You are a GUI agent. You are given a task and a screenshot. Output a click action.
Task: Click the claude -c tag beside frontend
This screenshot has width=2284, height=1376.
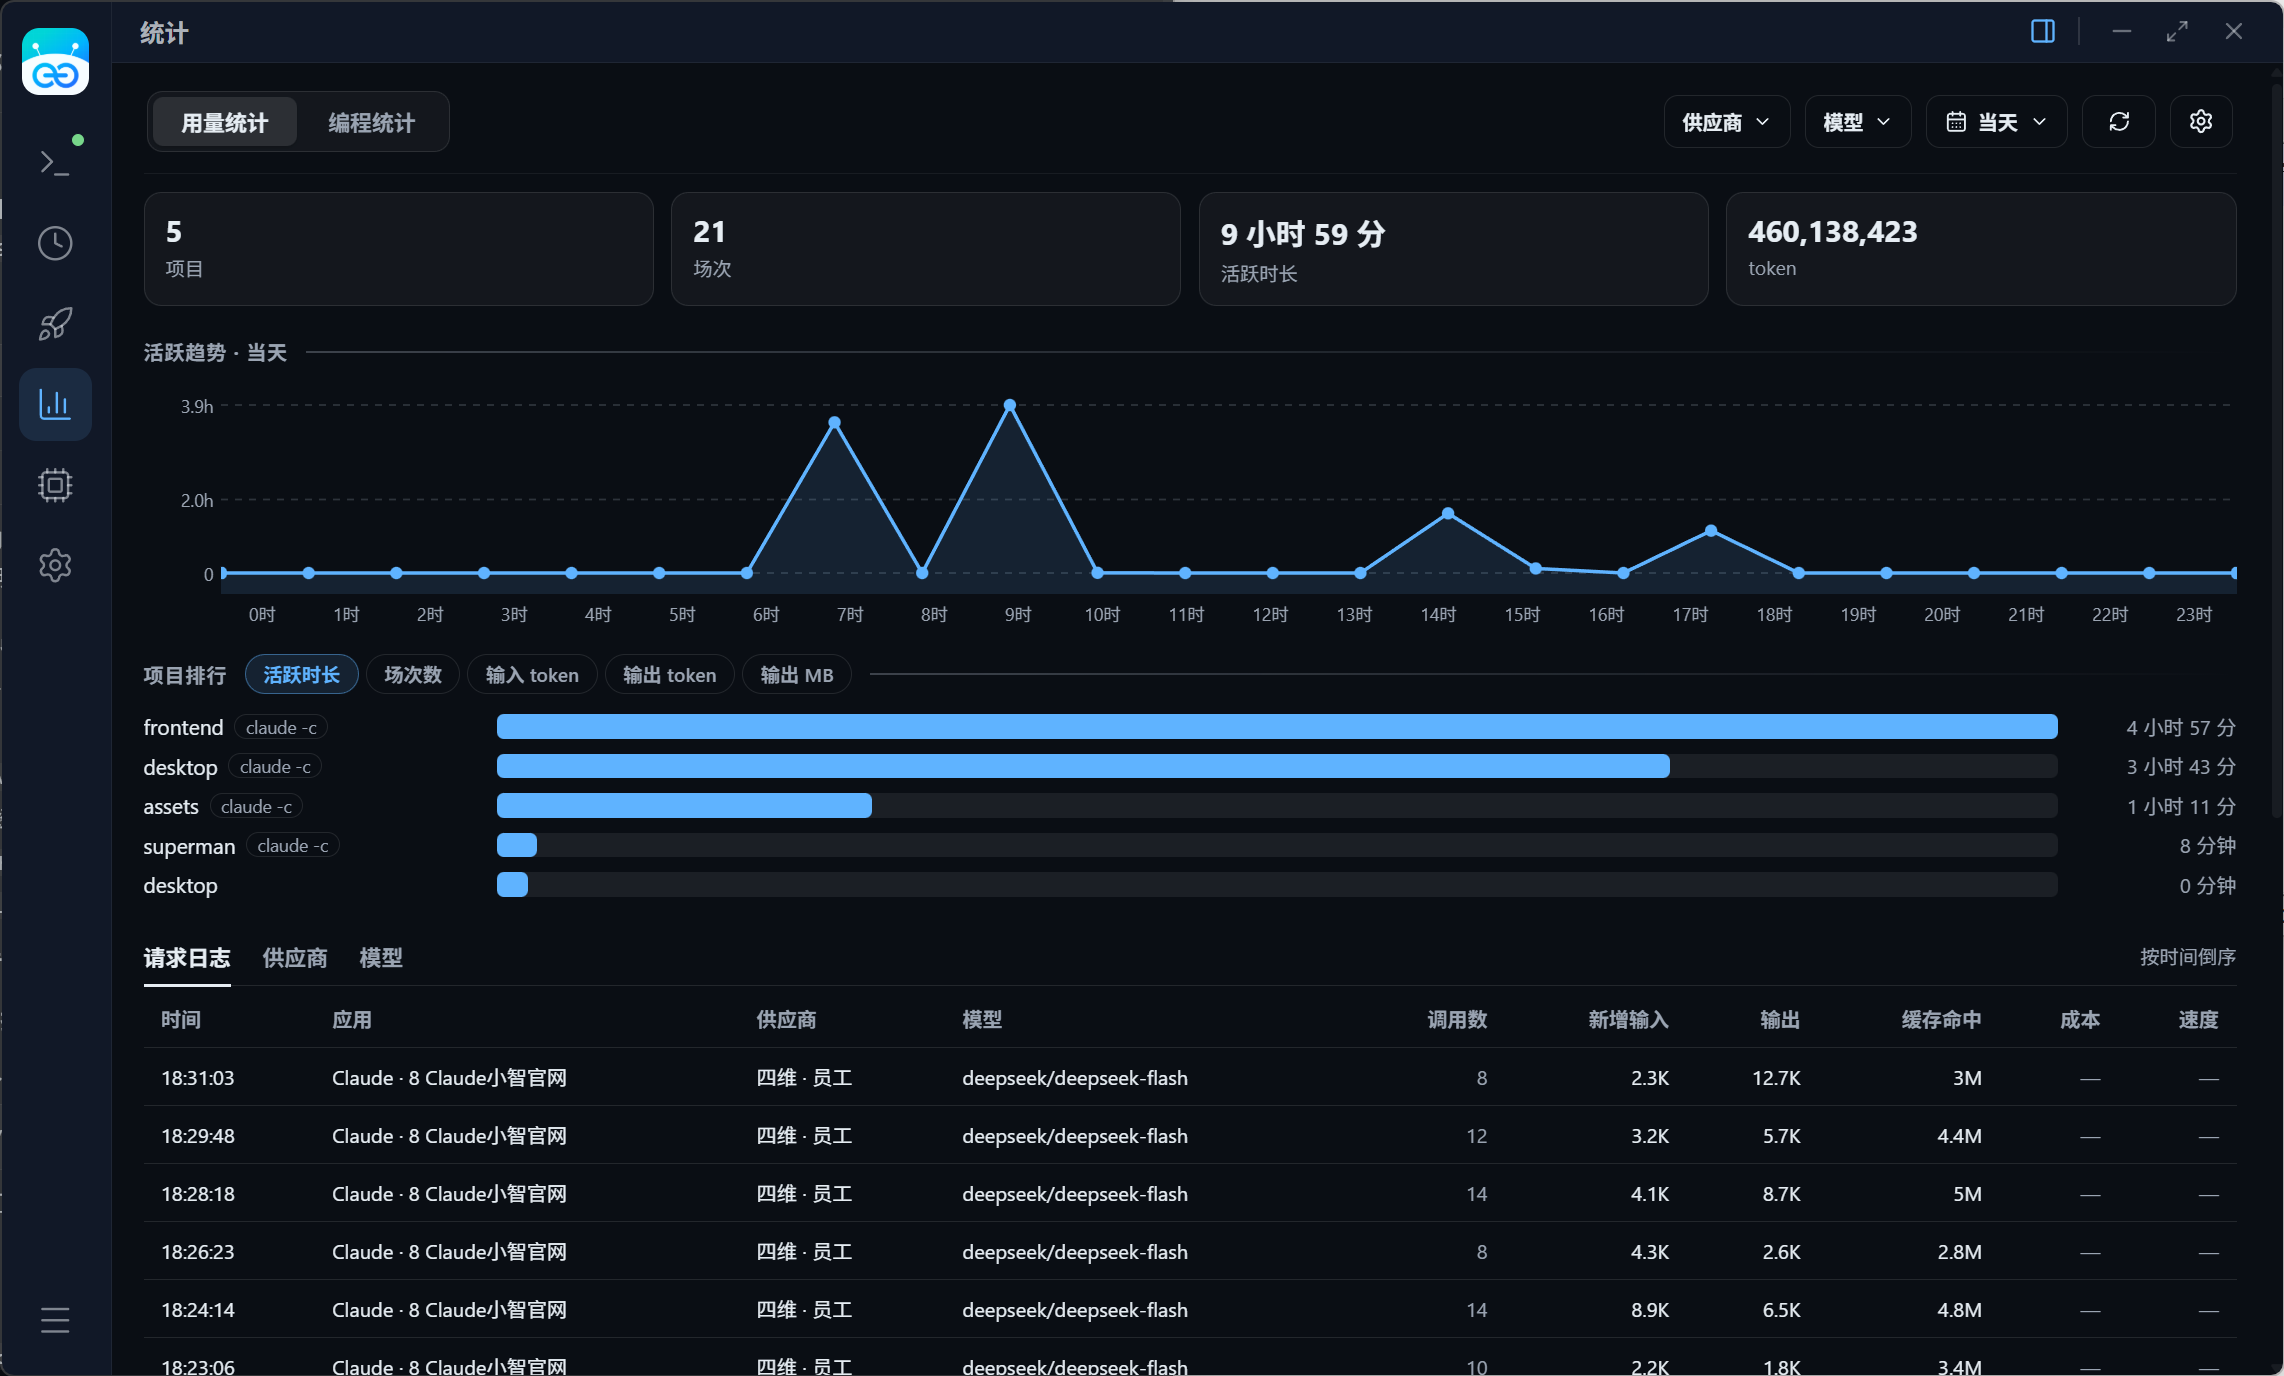click(282, 728)
